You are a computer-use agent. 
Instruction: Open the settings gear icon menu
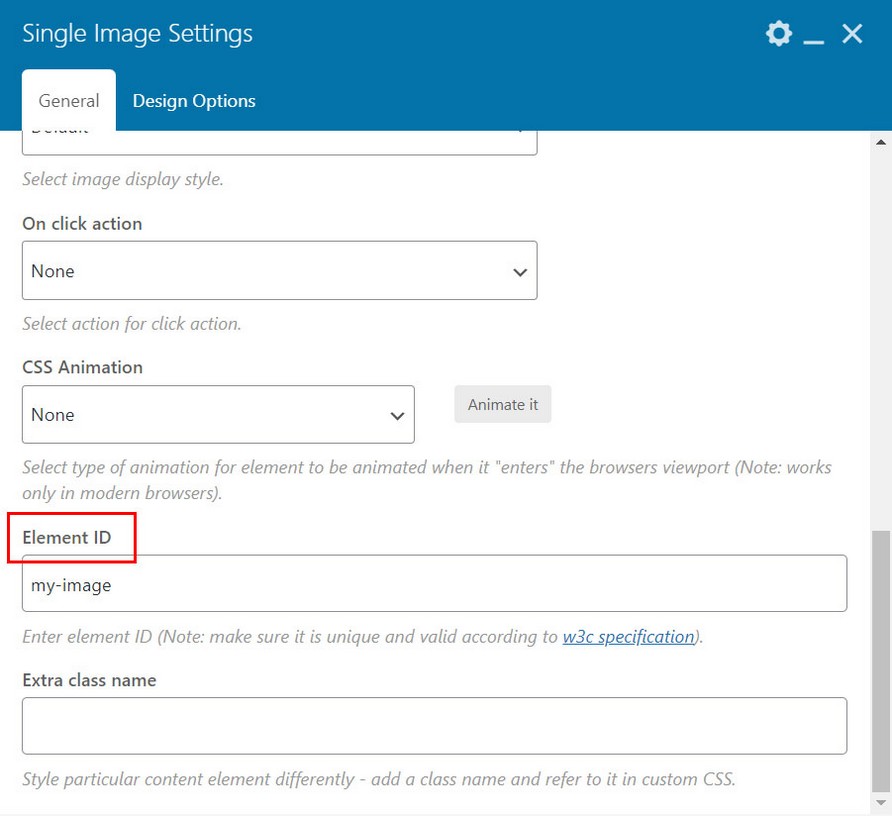tap(778, 34)
